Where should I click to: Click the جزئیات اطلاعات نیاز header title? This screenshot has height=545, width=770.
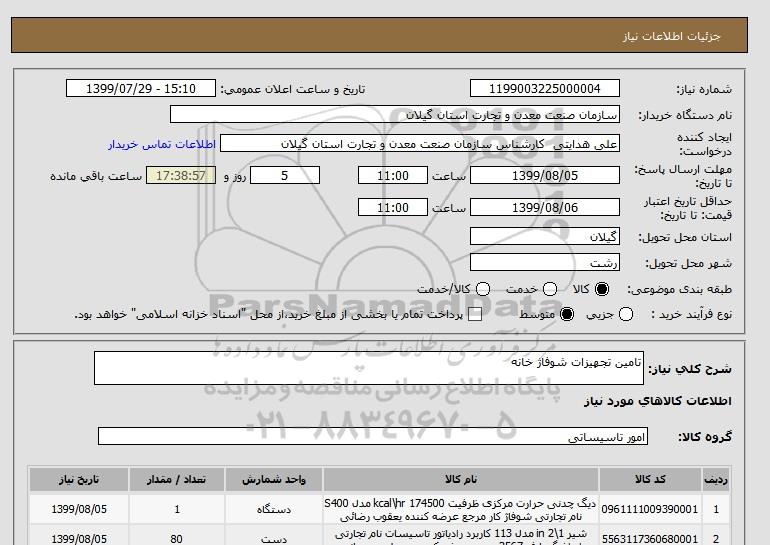click(671, 36)
